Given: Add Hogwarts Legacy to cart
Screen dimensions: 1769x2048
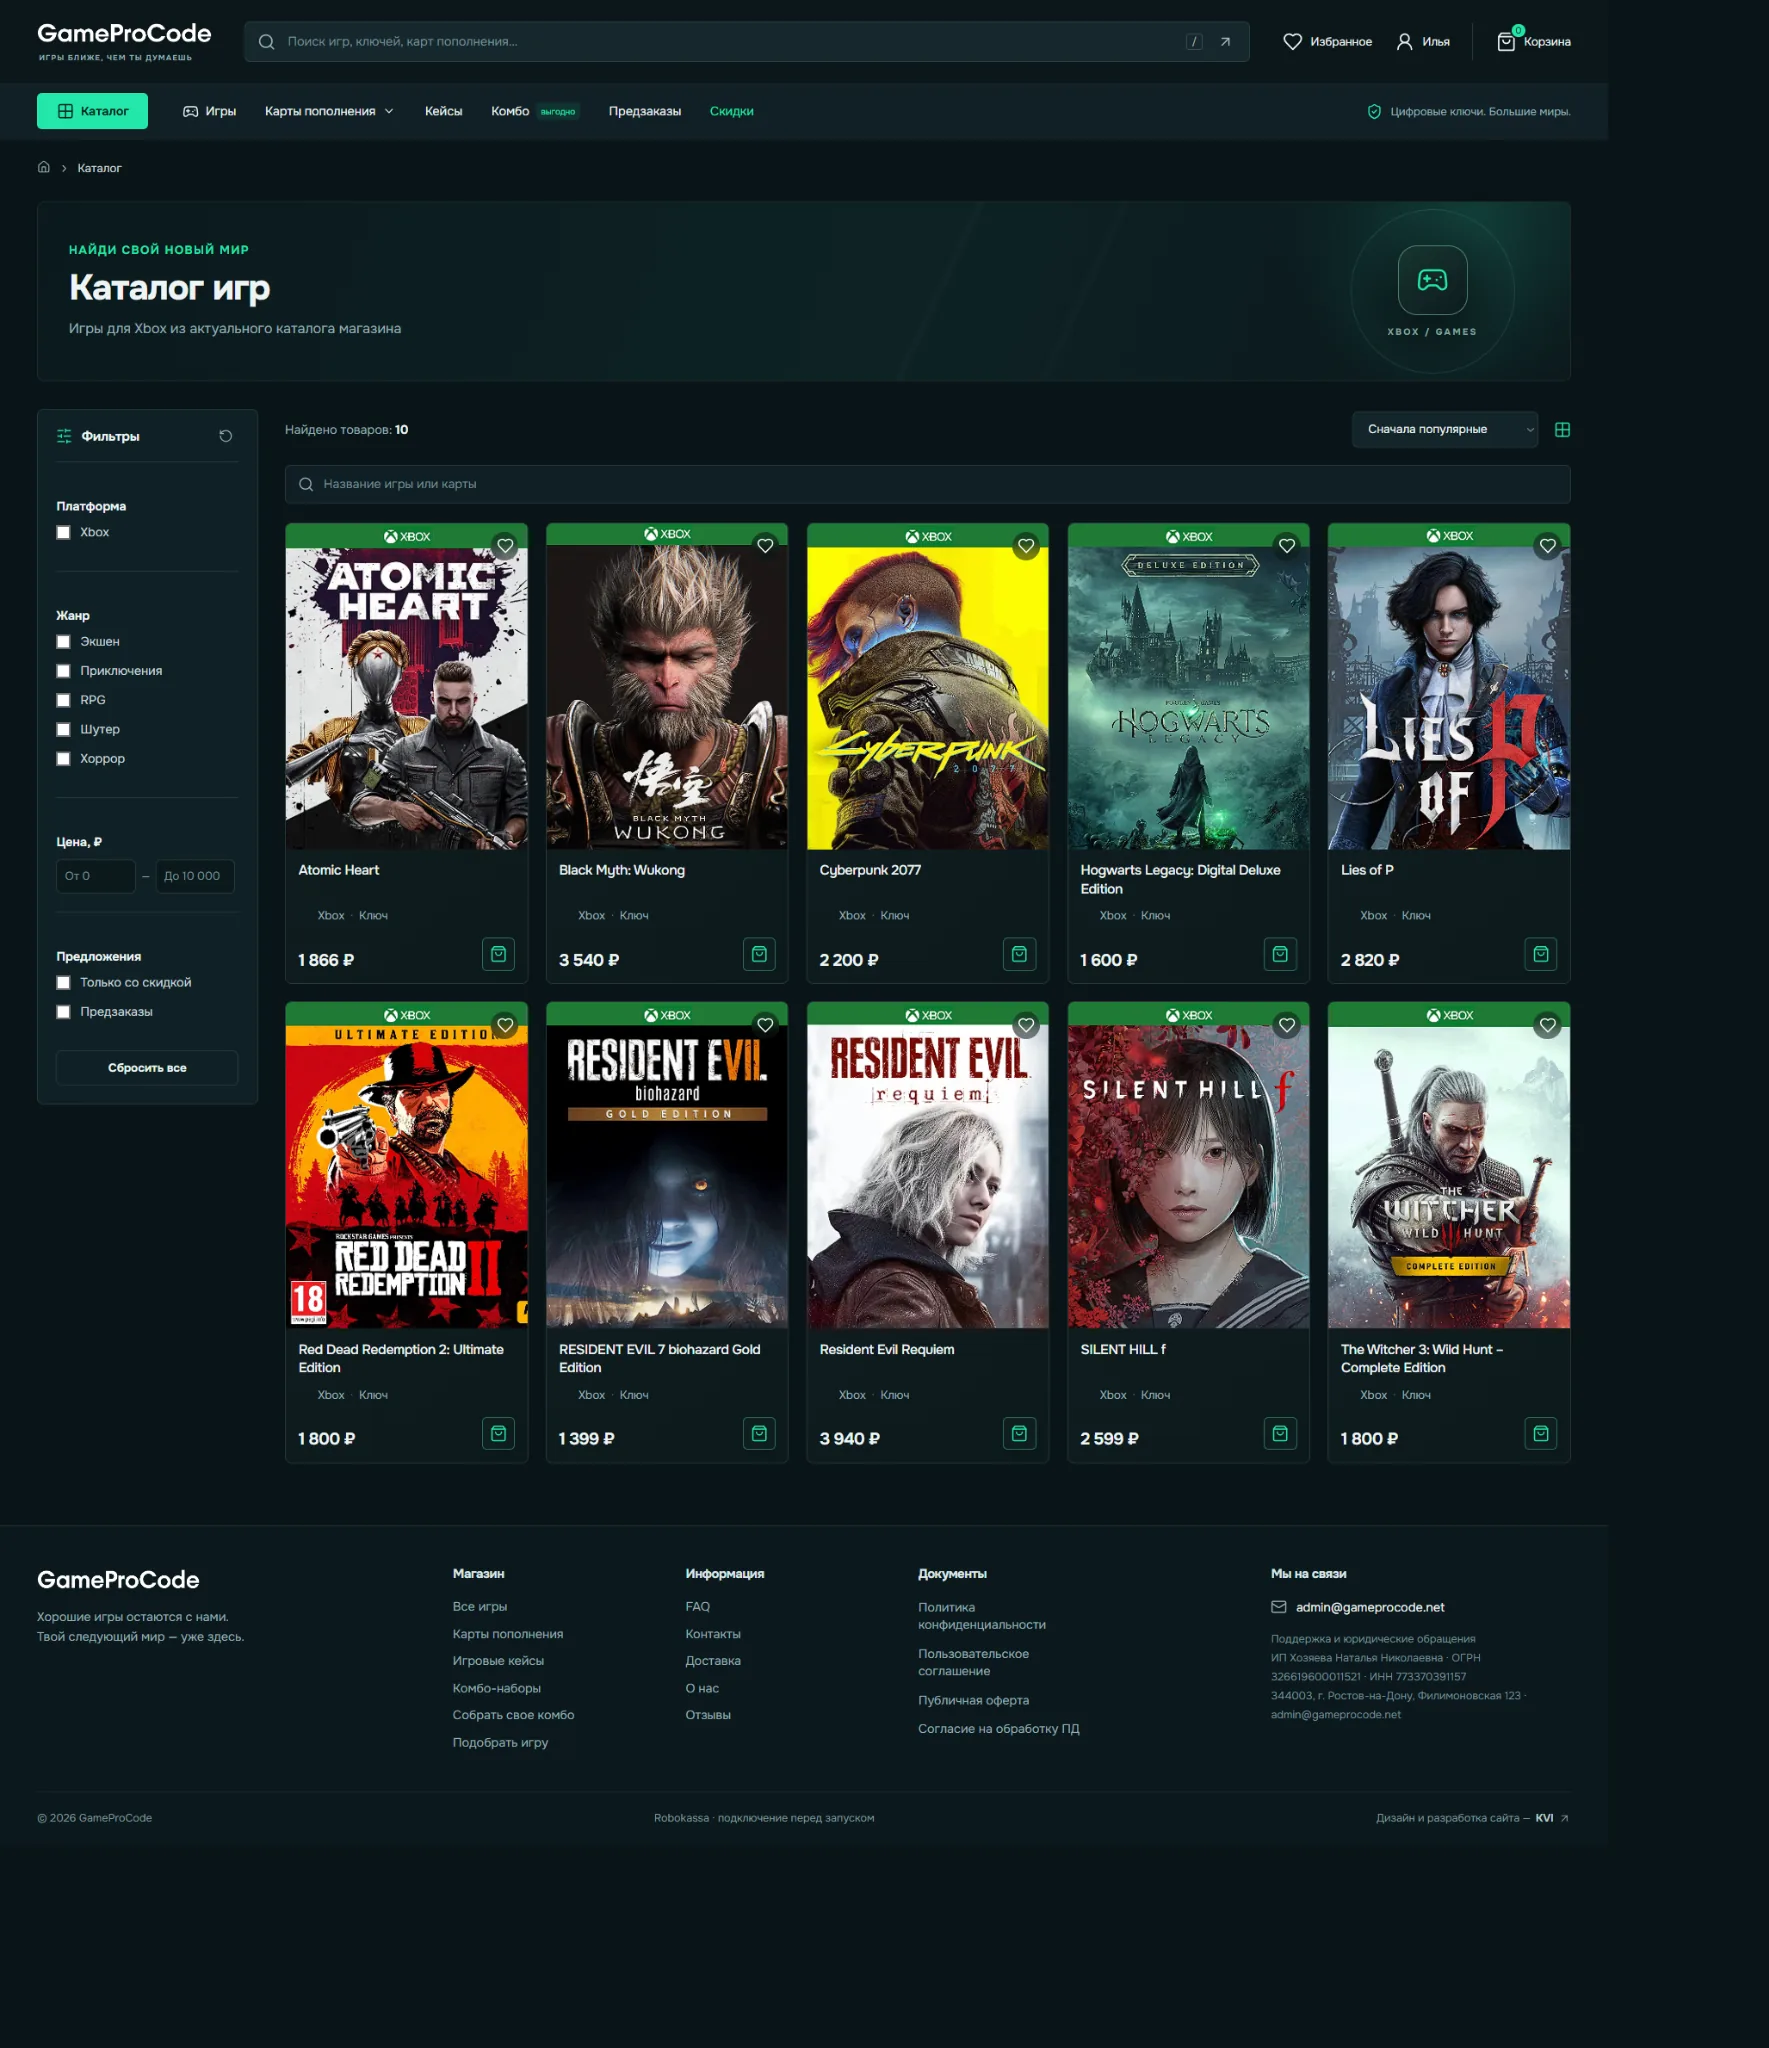Looking at the screenshot, I should tap(1280, 955).
